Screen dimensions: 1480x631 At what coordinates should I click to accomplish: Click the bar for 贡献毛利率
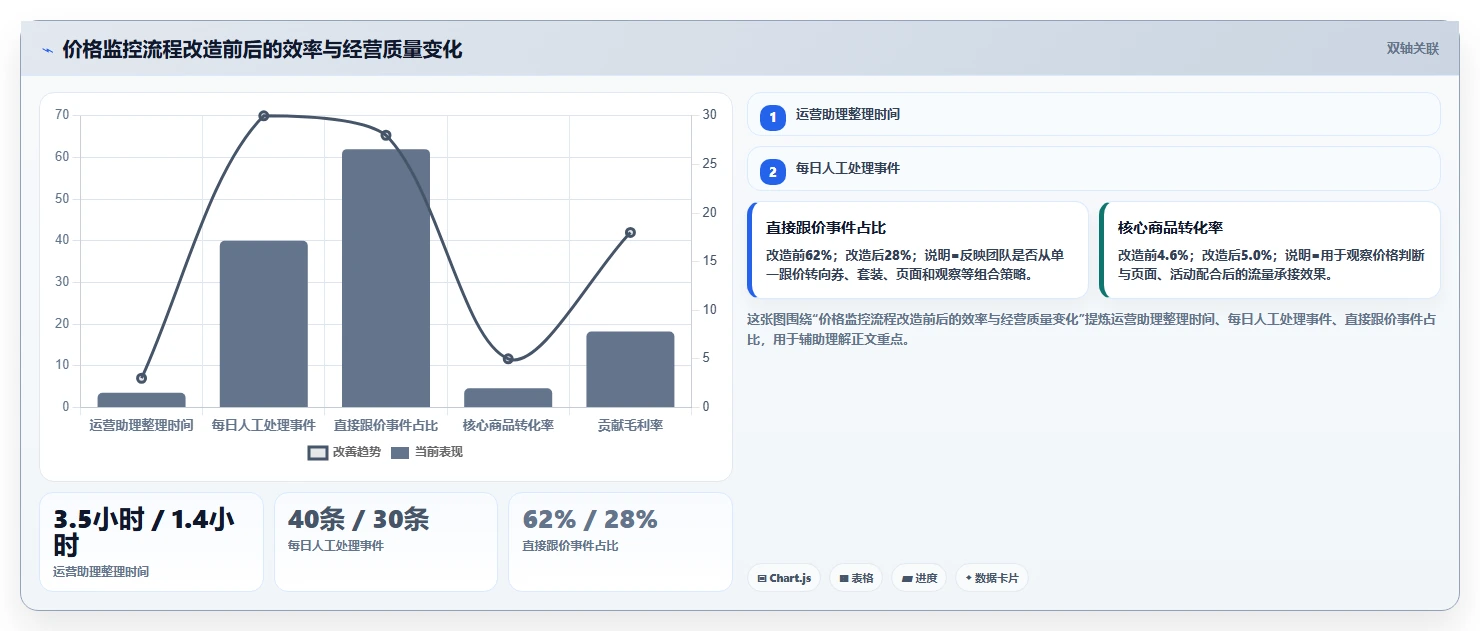(x=630, y=369)
